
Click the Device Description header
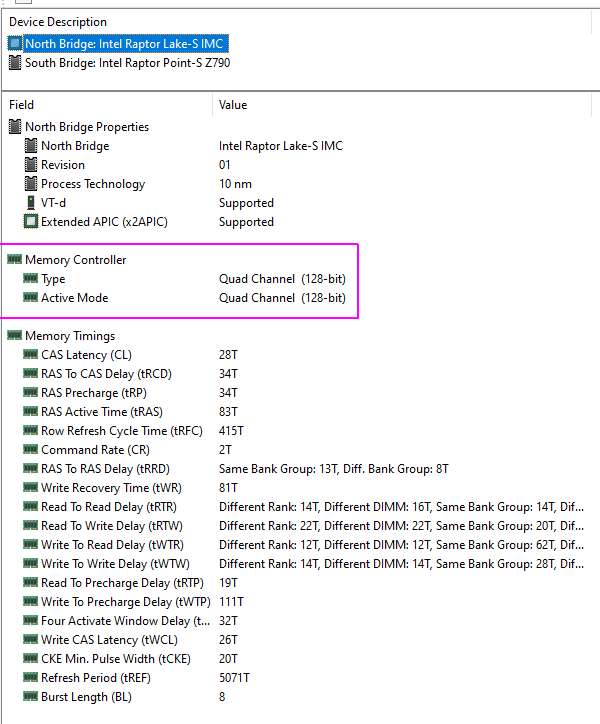[x=58, y=22]
